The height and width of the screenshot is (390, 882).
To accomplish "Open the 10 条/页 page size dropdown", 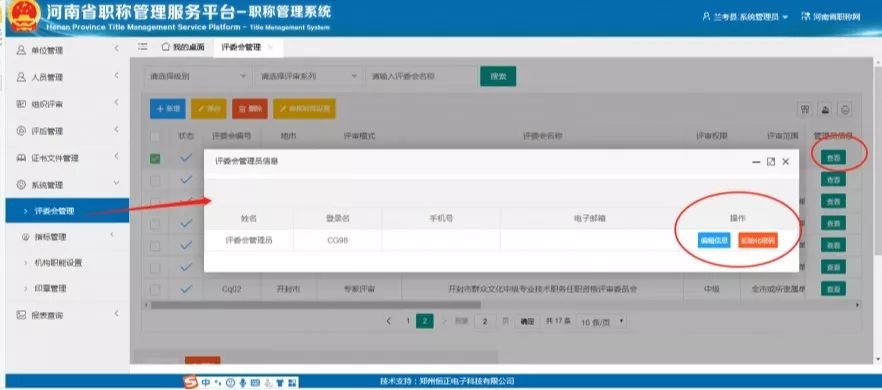I will tap(601, 322).
